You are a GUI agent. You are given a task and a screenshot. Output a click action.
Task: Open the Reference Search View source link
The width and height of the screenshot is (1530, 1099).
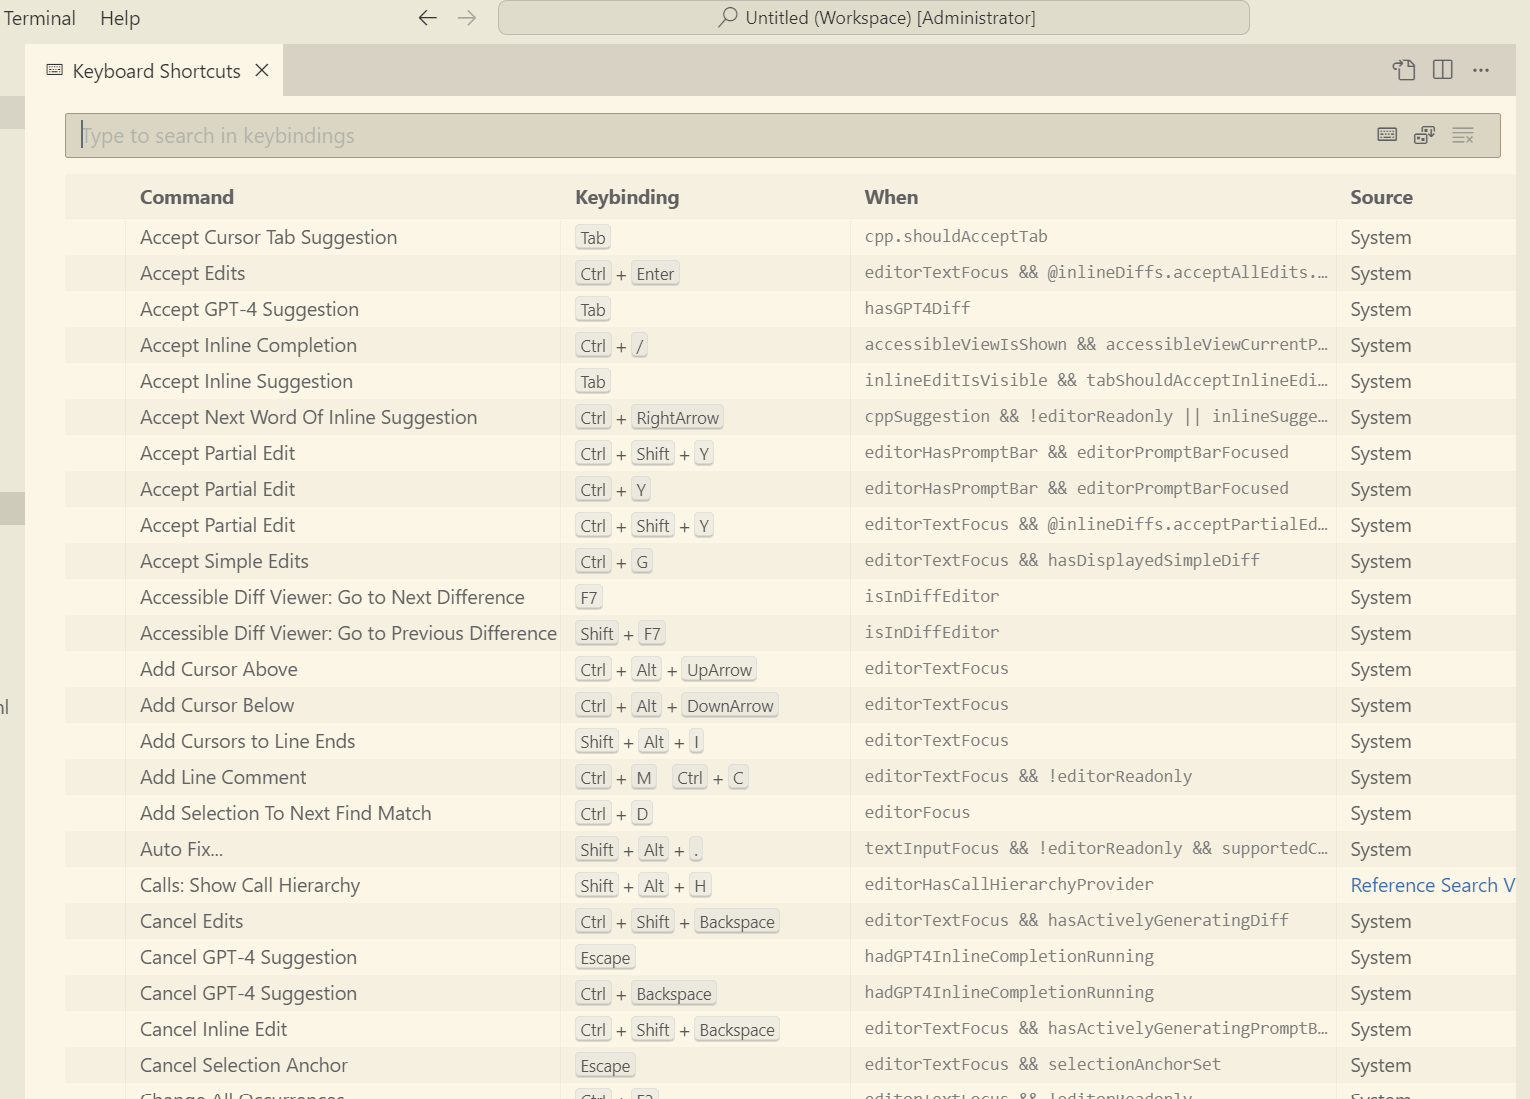pos(1432,885)
